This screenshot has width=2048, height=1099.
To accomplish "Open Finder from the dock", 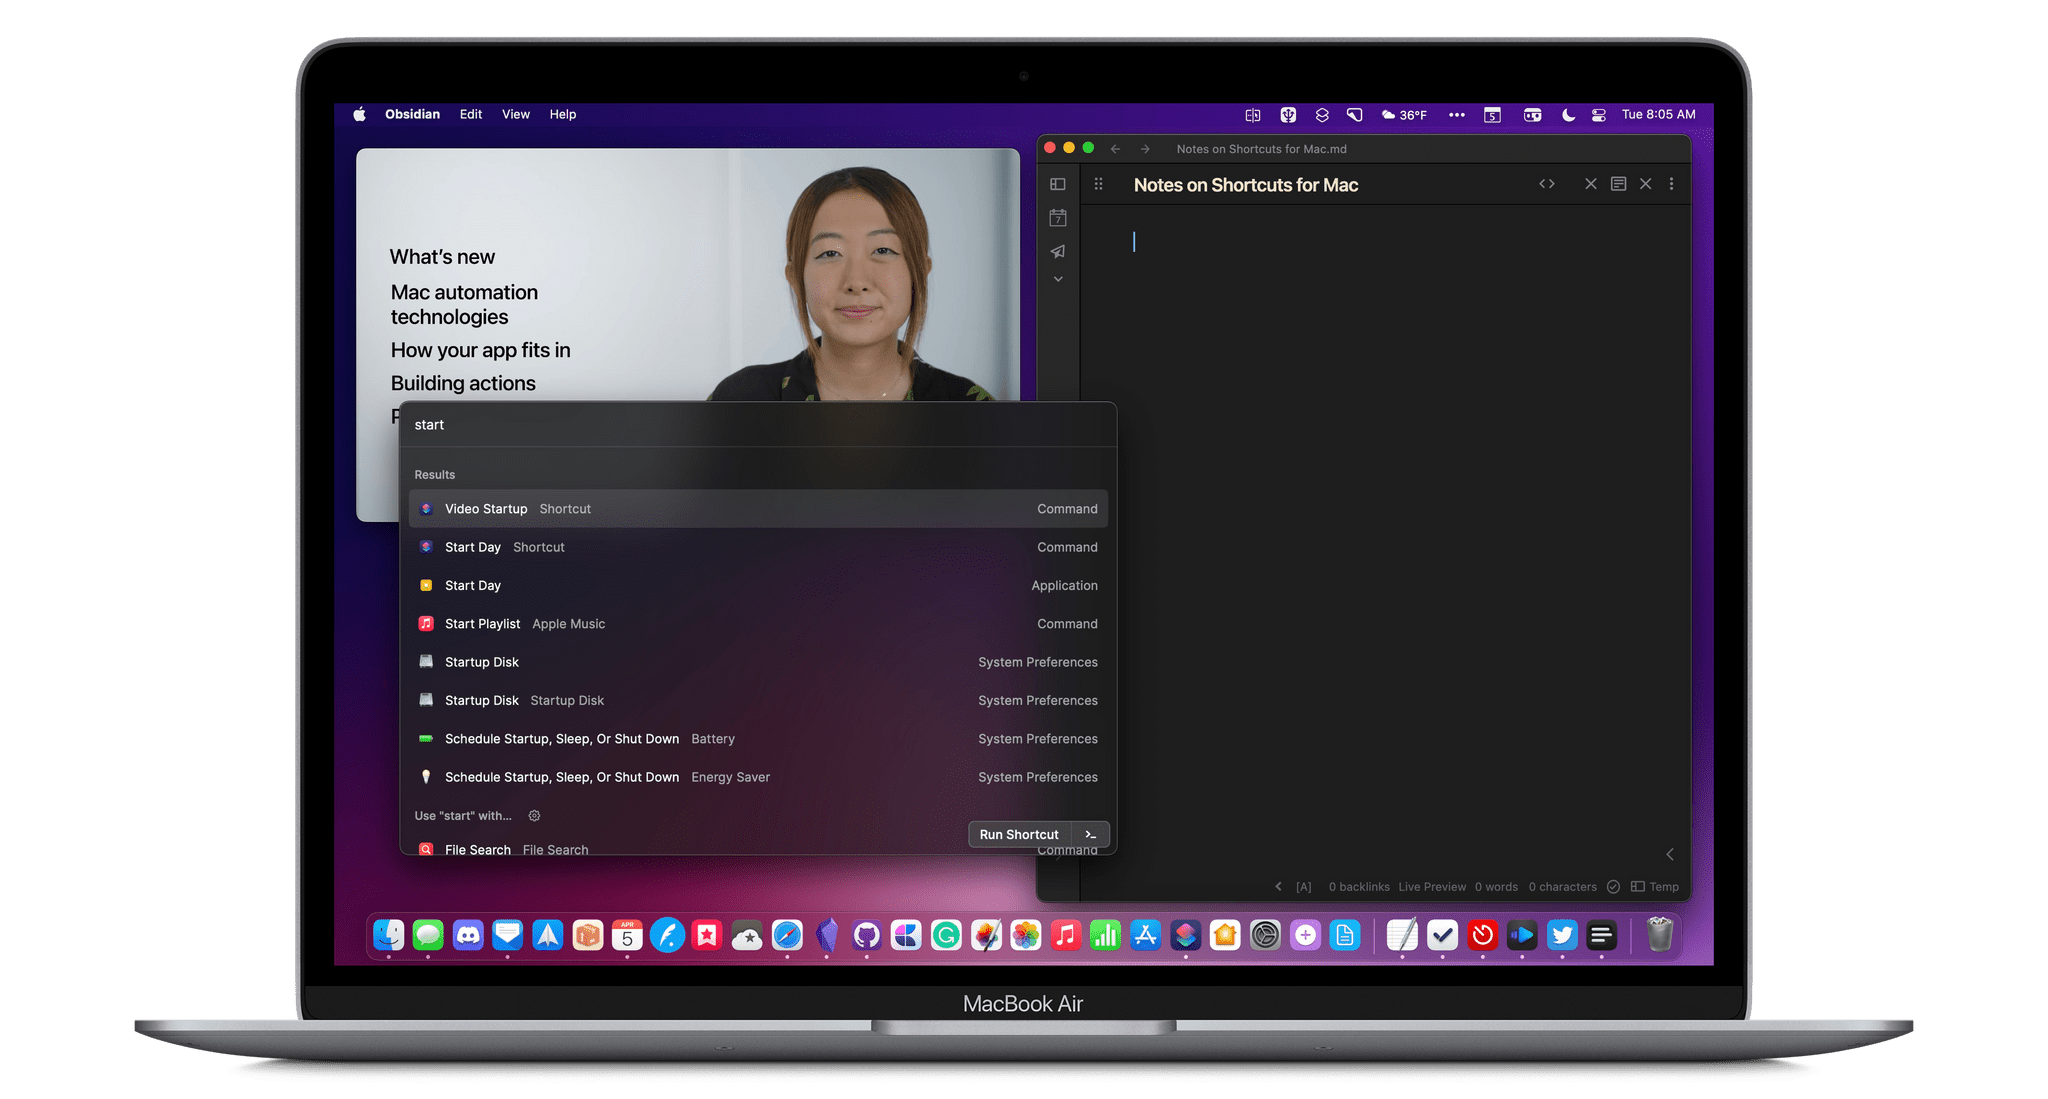I will tap(388, 936).
